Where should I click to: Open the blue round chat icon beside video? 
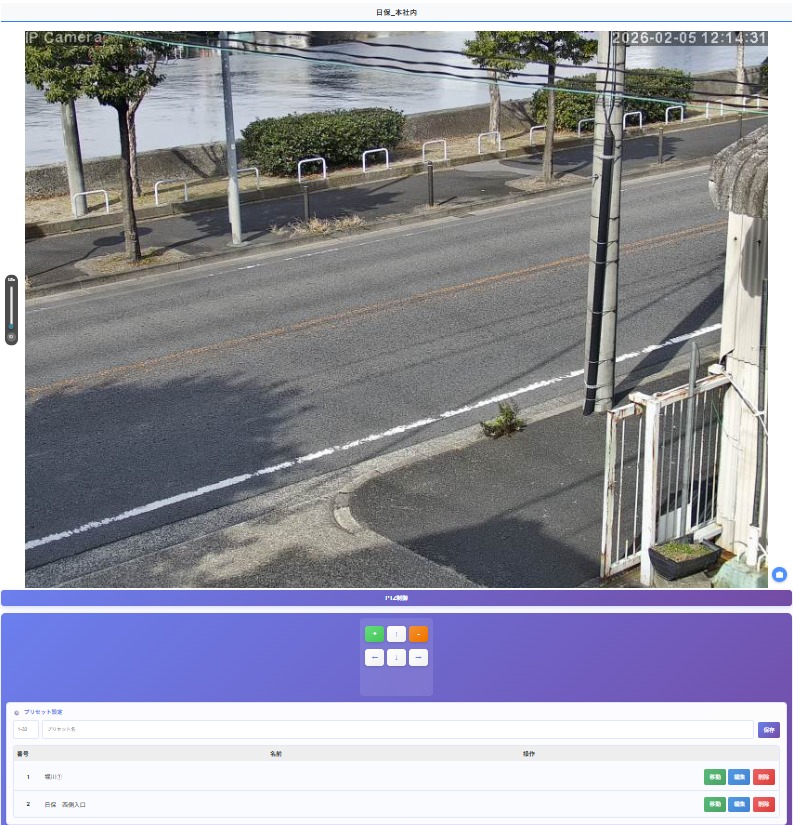(779, 574)
